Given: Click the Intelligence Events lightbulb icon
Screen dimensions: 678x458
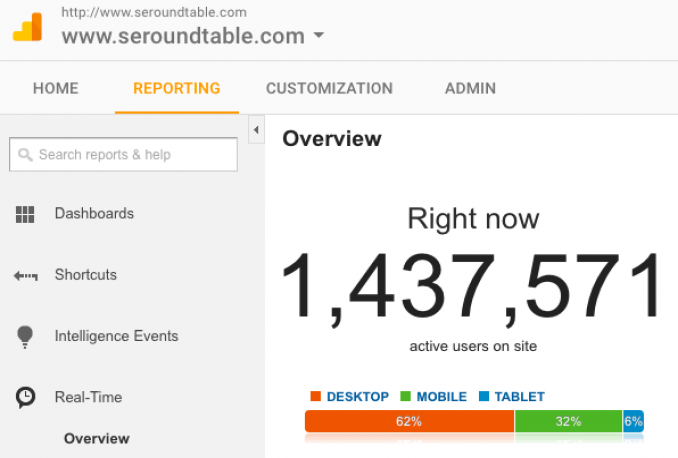Looking at the screenshot, I should tap(25, 337).
